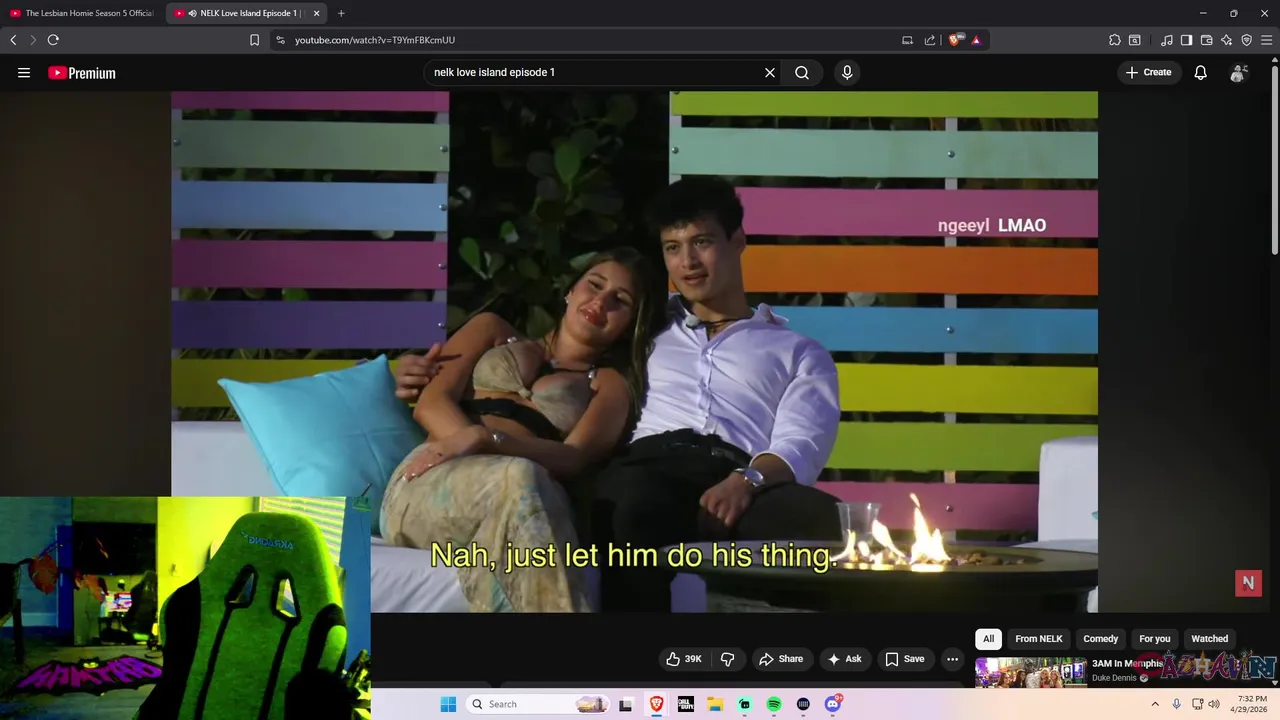Share this page from address bar
The height and width of the screenshot is (720, 1280).
coord(930,40)
